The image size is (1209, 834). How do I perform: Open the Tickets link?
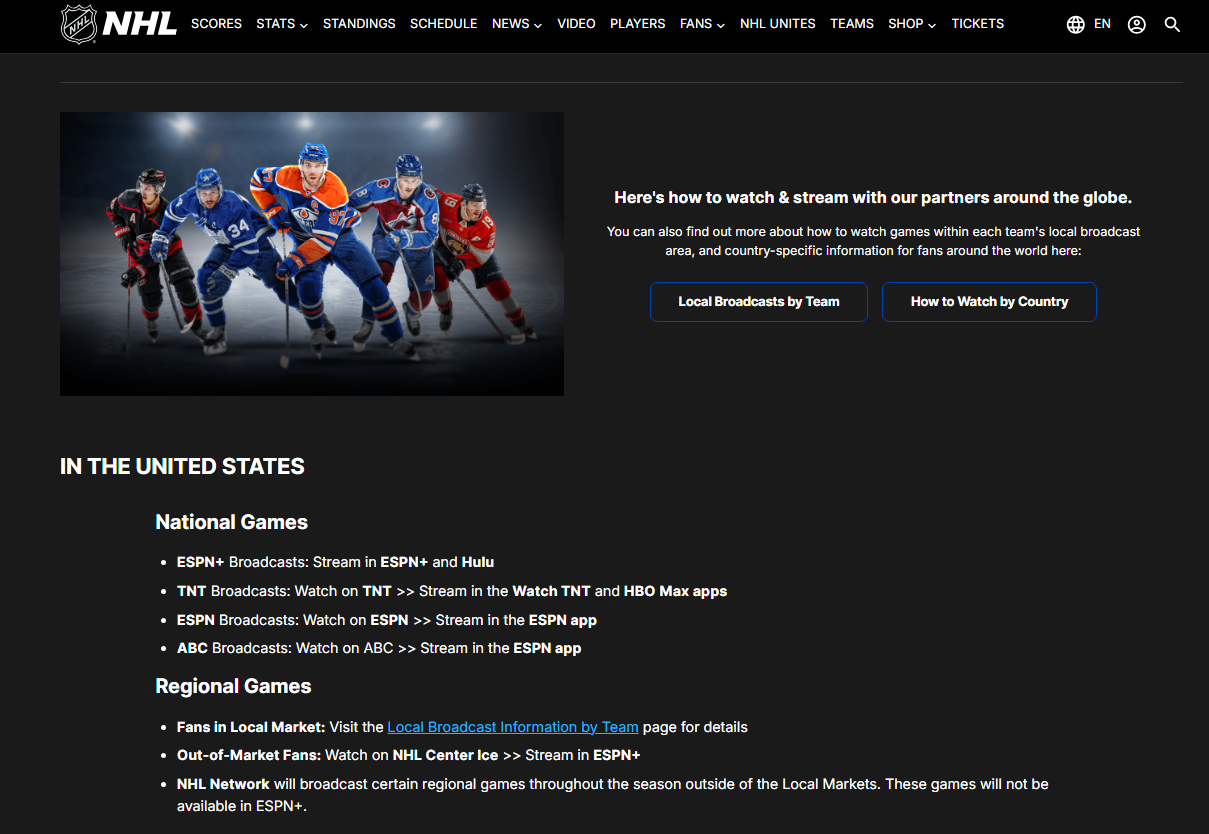[978, 23]
